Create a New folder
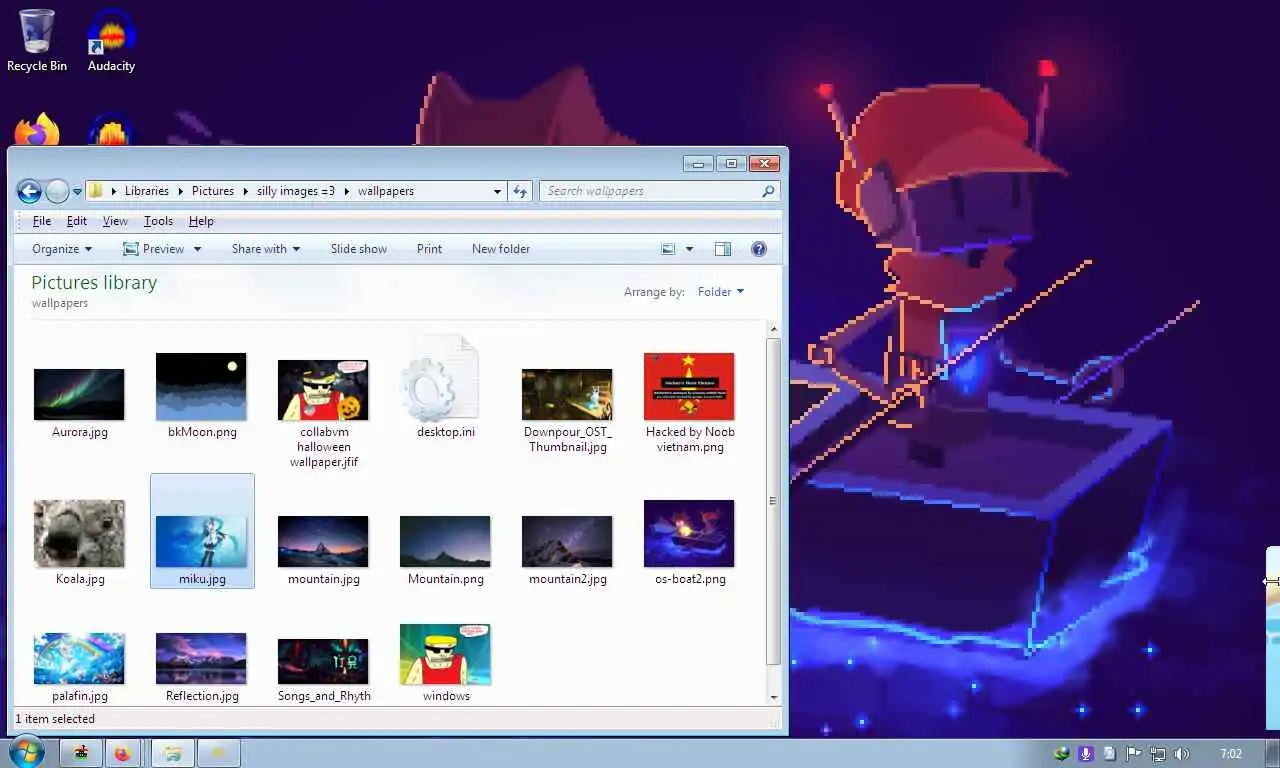Screen dimensions: 1280x768 501,249
